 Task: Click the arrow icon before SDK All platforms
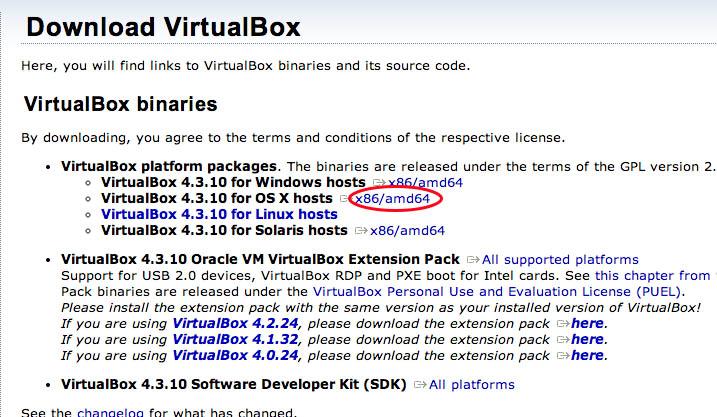click(421, 385)
